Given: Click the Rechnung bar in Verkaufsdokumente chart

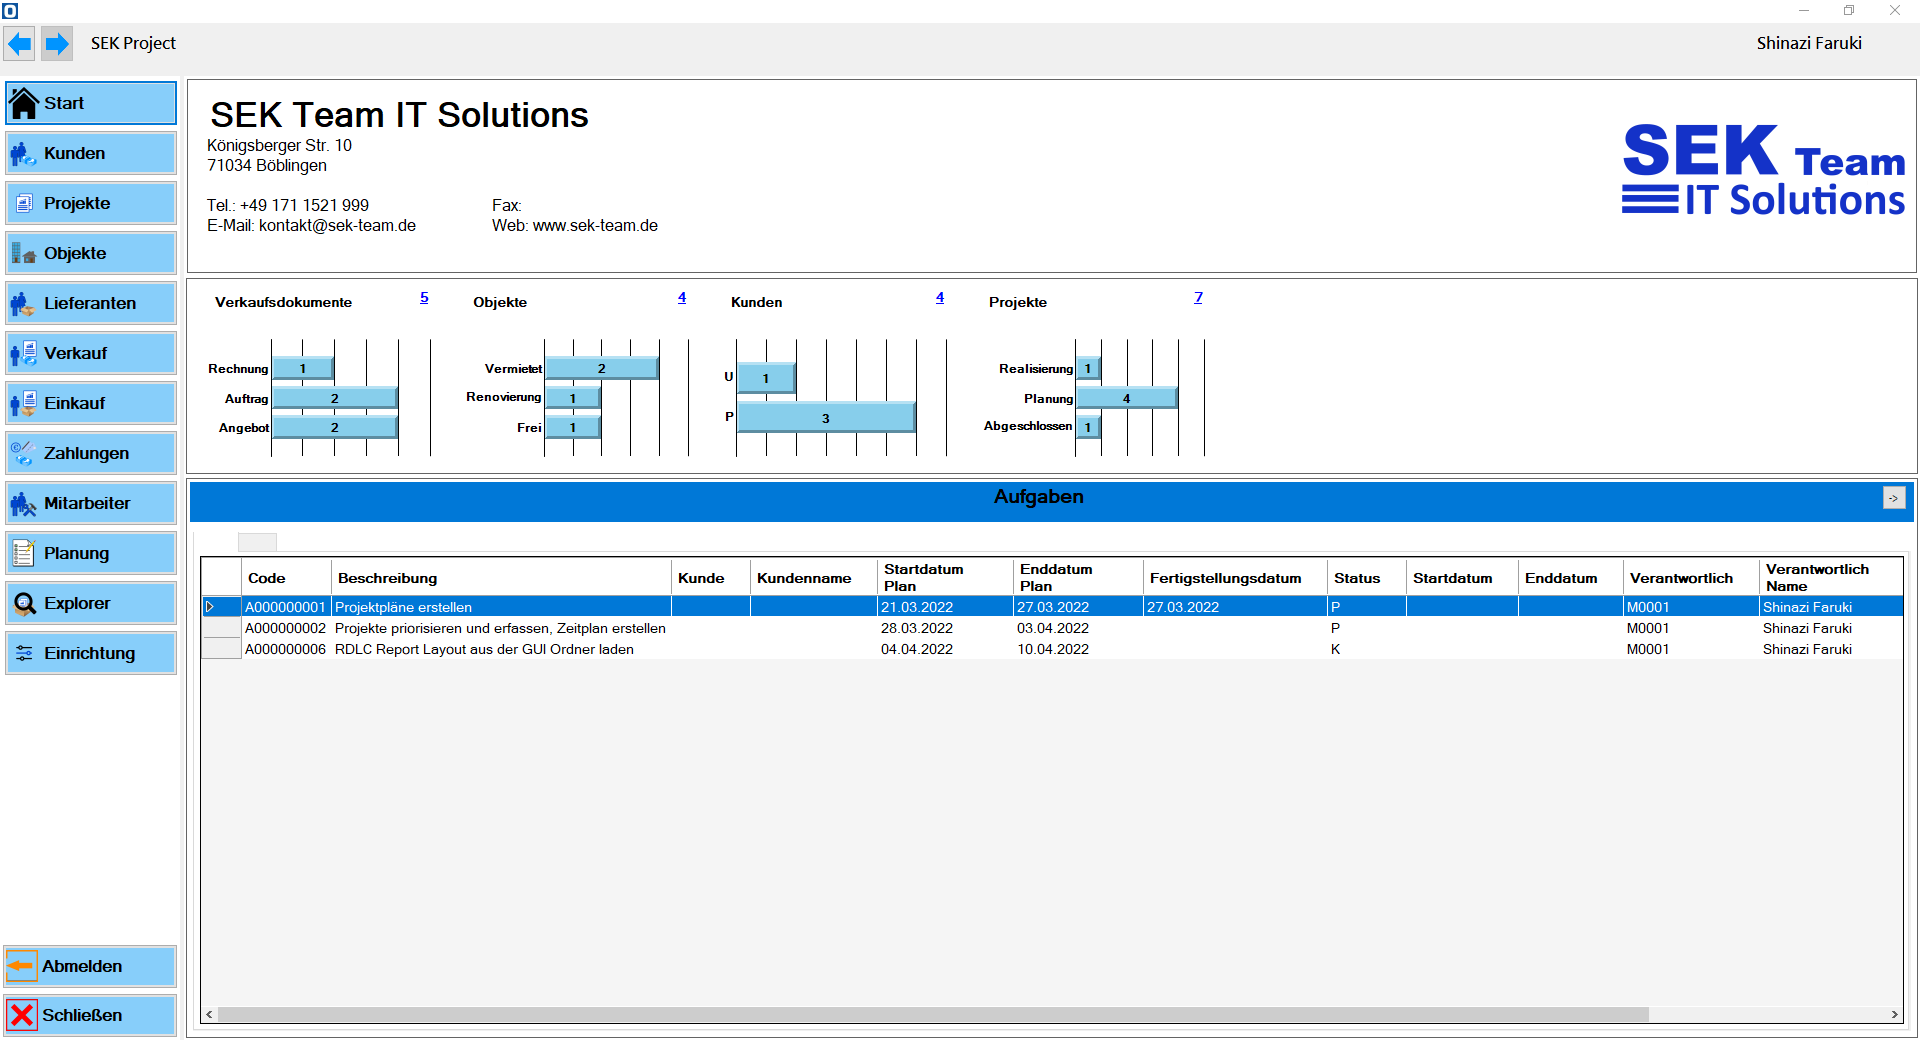Looking at the screenshot, I should (303, 368).
